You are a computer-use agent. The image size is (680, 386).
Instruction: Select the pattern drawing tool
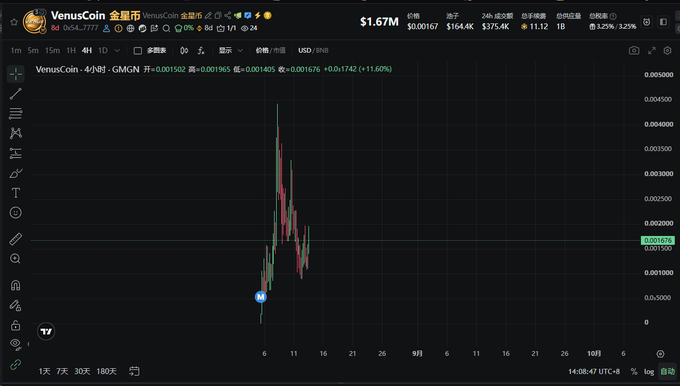point(16,133)
